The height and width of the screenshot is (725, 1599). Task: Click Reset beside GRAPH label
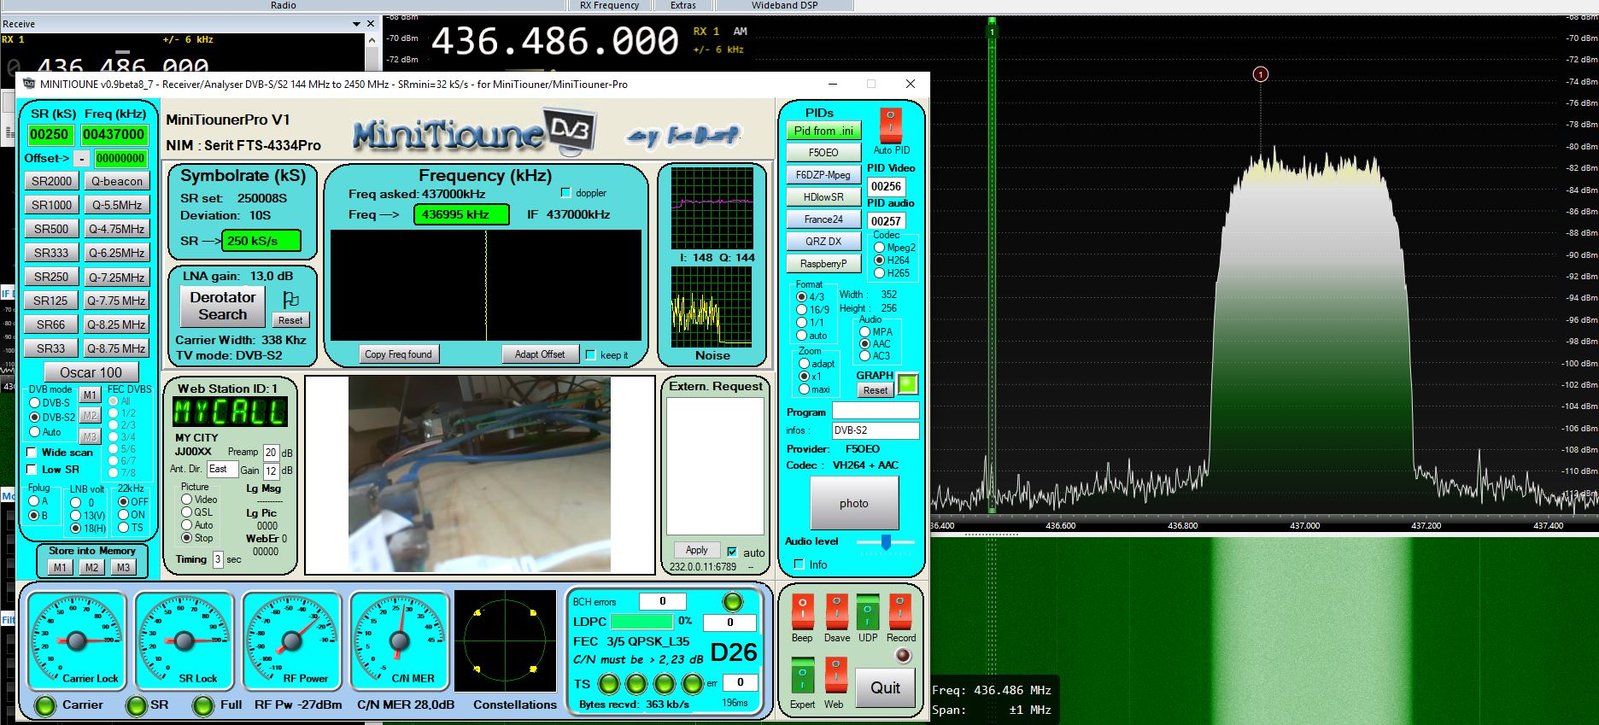(x=875, y=390)
